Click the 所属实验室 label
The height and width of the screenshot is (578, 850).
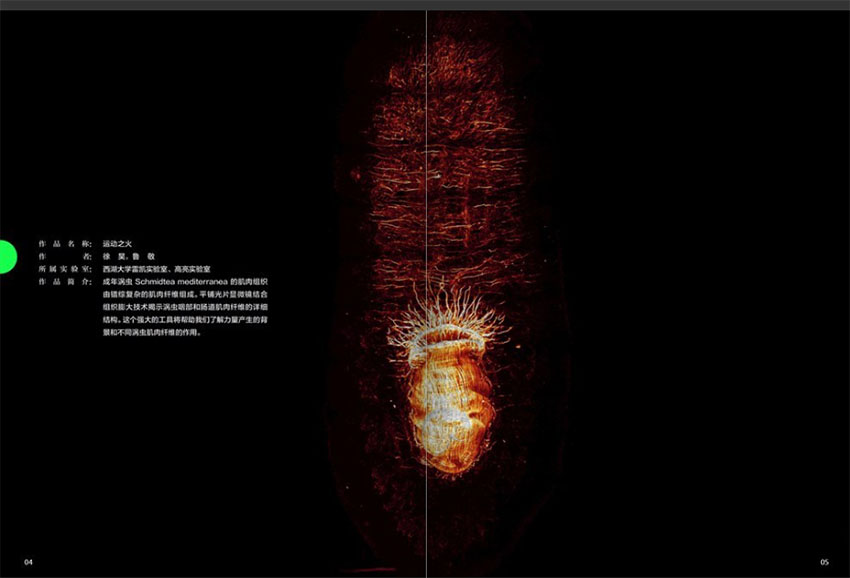[x=65, y=269]
